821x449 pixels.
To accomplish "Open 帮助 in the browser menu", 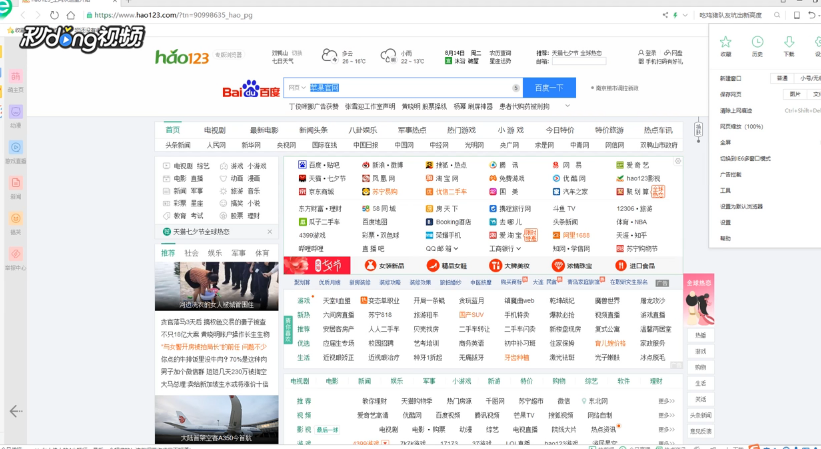I will (x=725, y=239).
